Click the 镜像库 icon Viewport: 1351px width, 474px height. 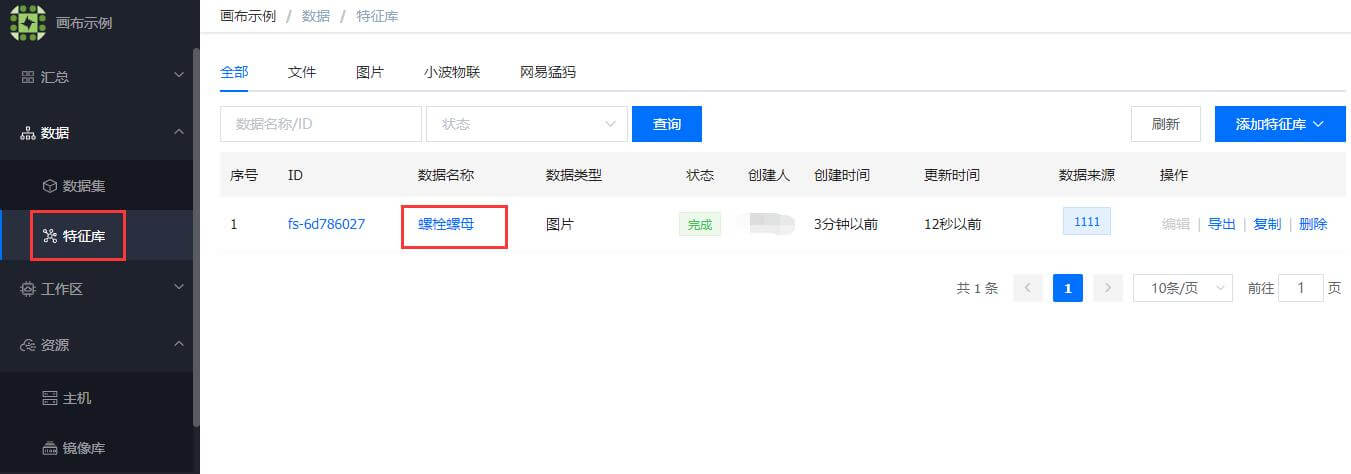49,448
